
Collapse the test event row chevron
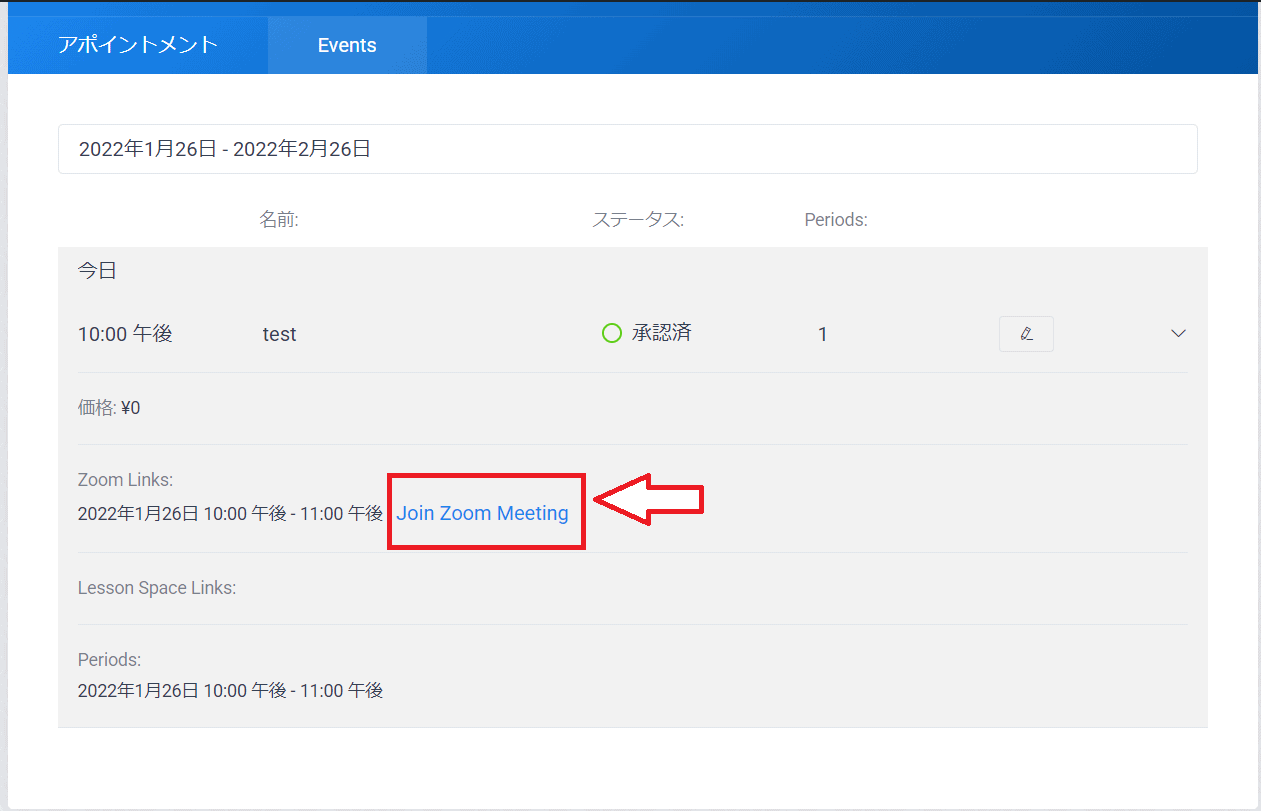(1178, 334)
